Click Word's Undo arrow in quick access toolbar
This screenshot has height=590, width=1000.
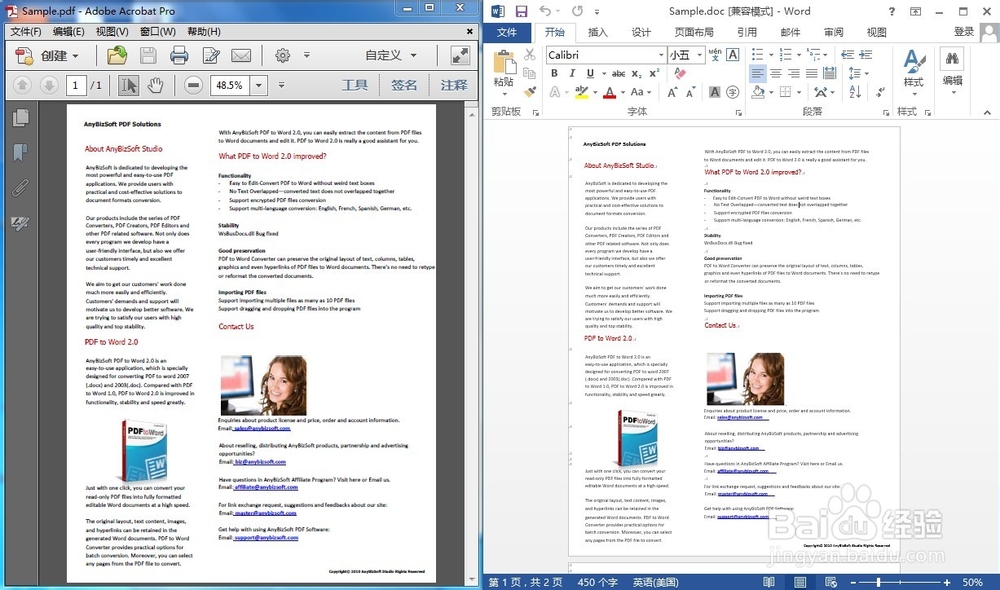pyautogui.click(x=545, y=11)
